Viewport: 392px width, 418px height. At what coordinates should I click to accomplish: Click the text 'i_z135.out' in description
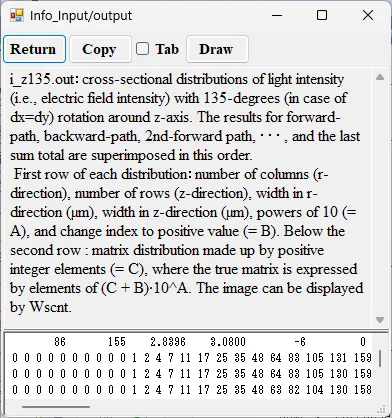(43, 80)
